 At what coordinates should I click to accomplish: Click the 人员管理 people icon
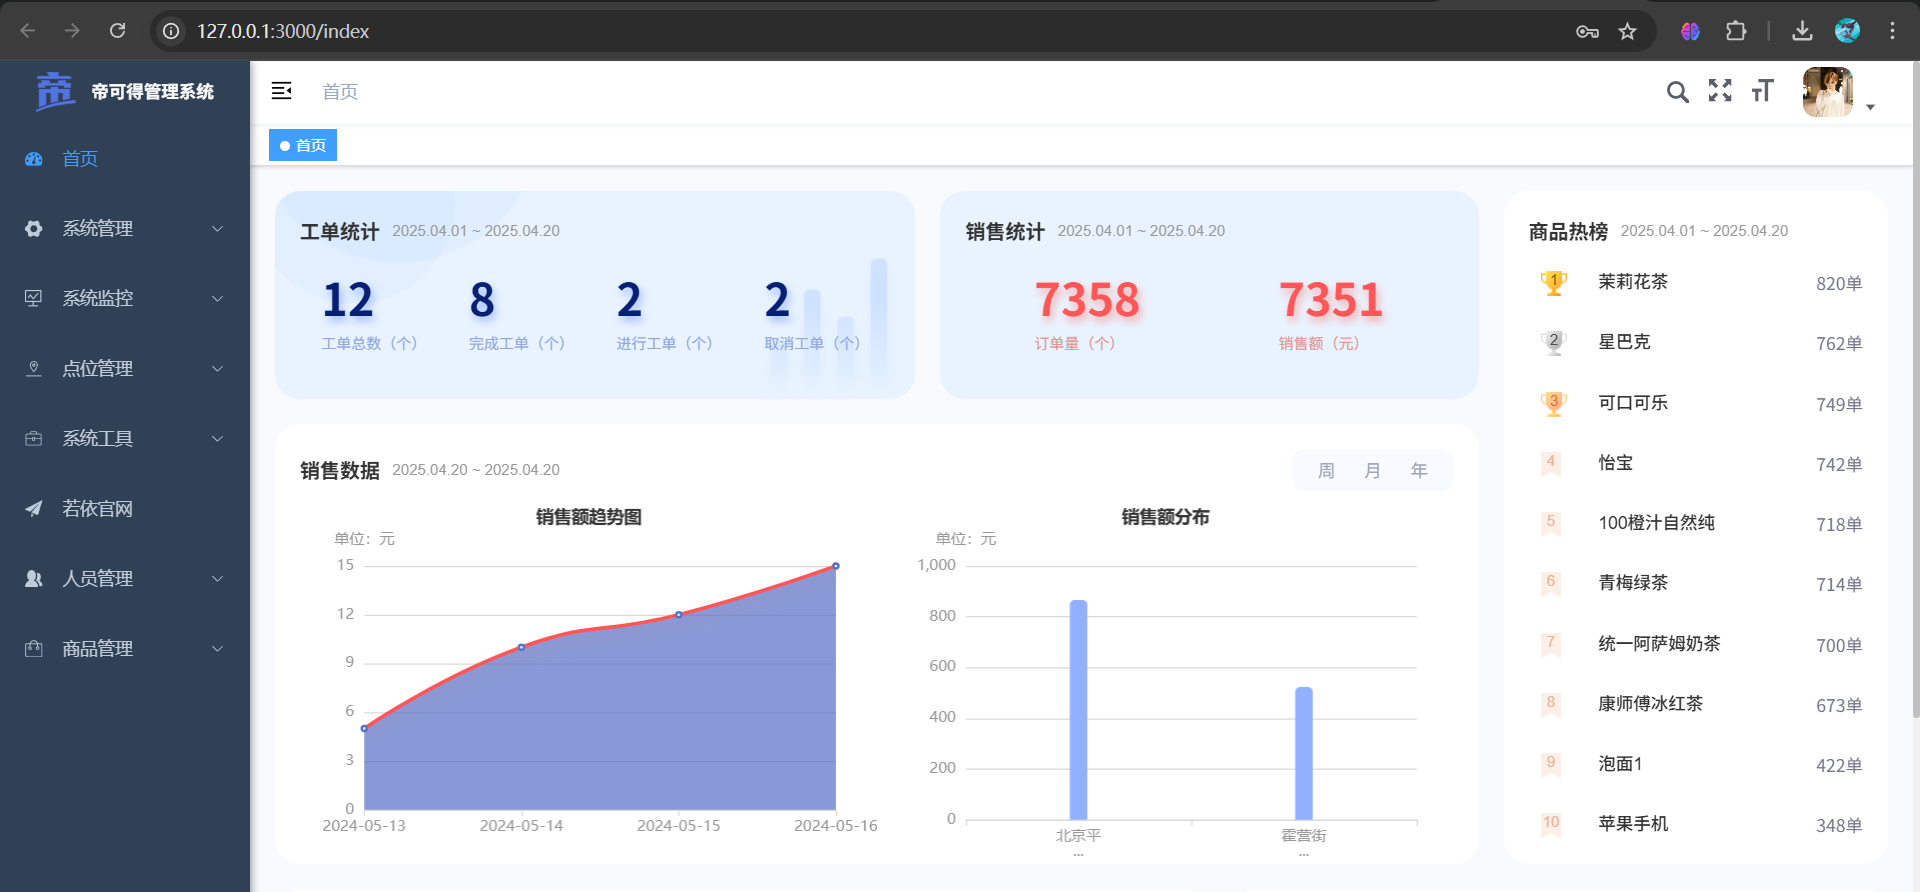coord(34,579)
